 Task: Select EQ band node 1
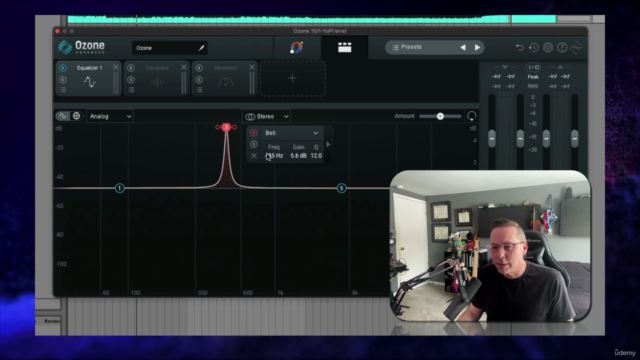[x=120, y=188]
